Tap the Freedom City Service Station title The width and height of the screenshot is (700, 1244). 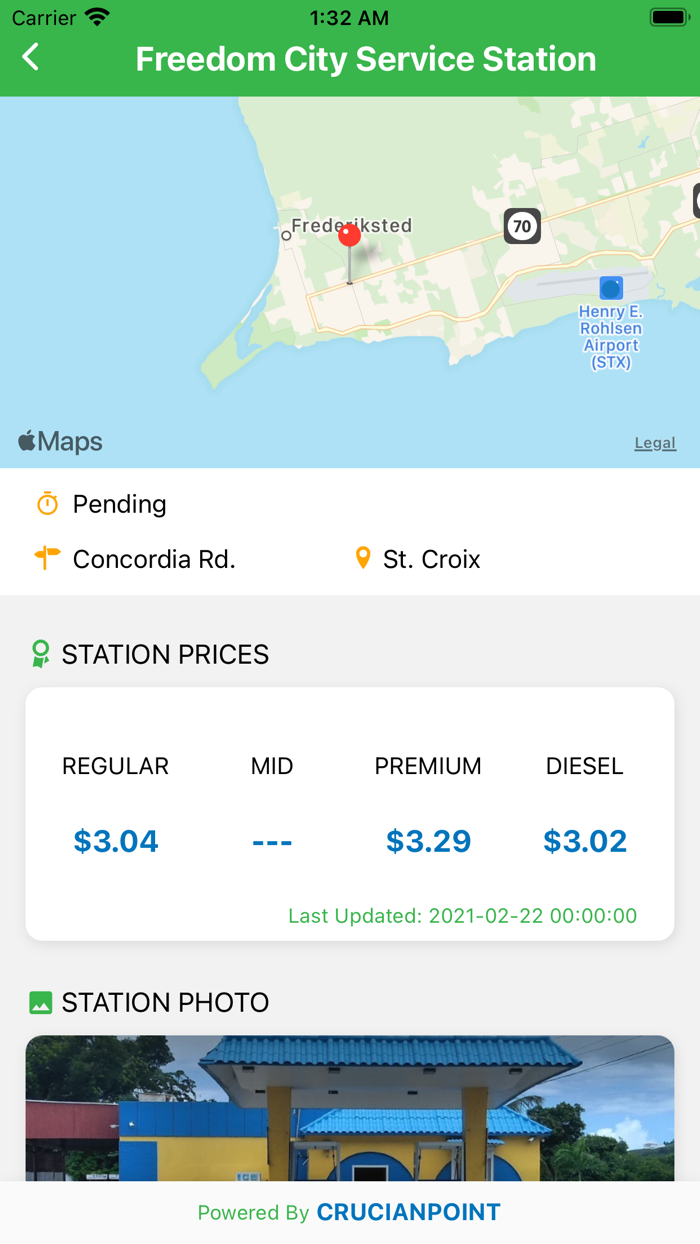pos(366,59)
